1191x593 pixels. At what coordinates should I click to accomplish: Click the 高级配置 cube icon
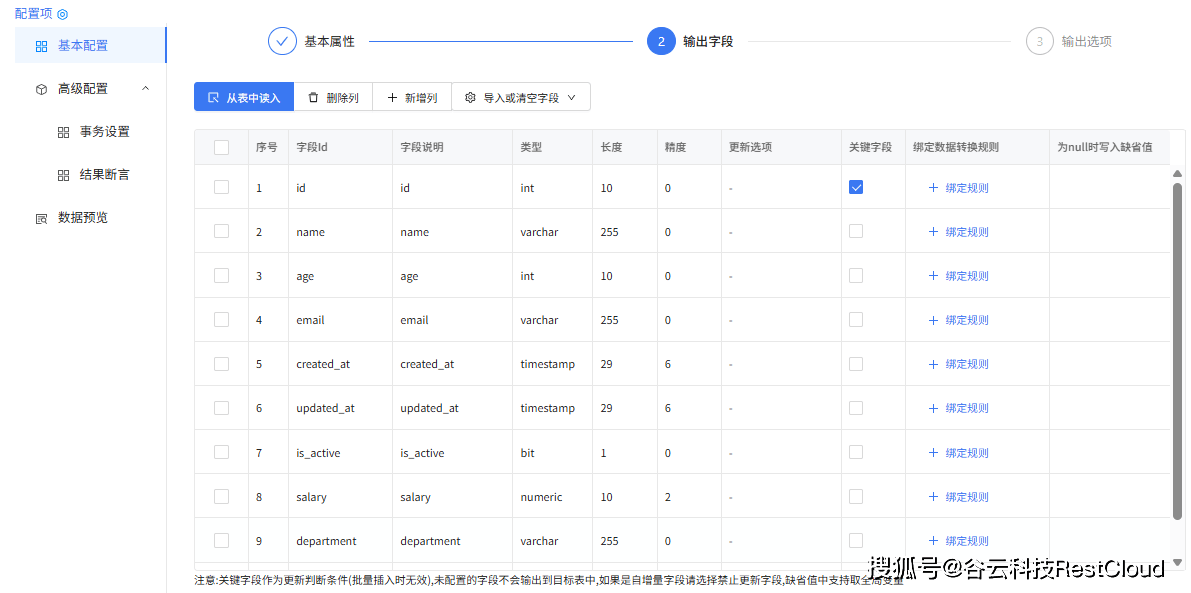click(41, 89)
